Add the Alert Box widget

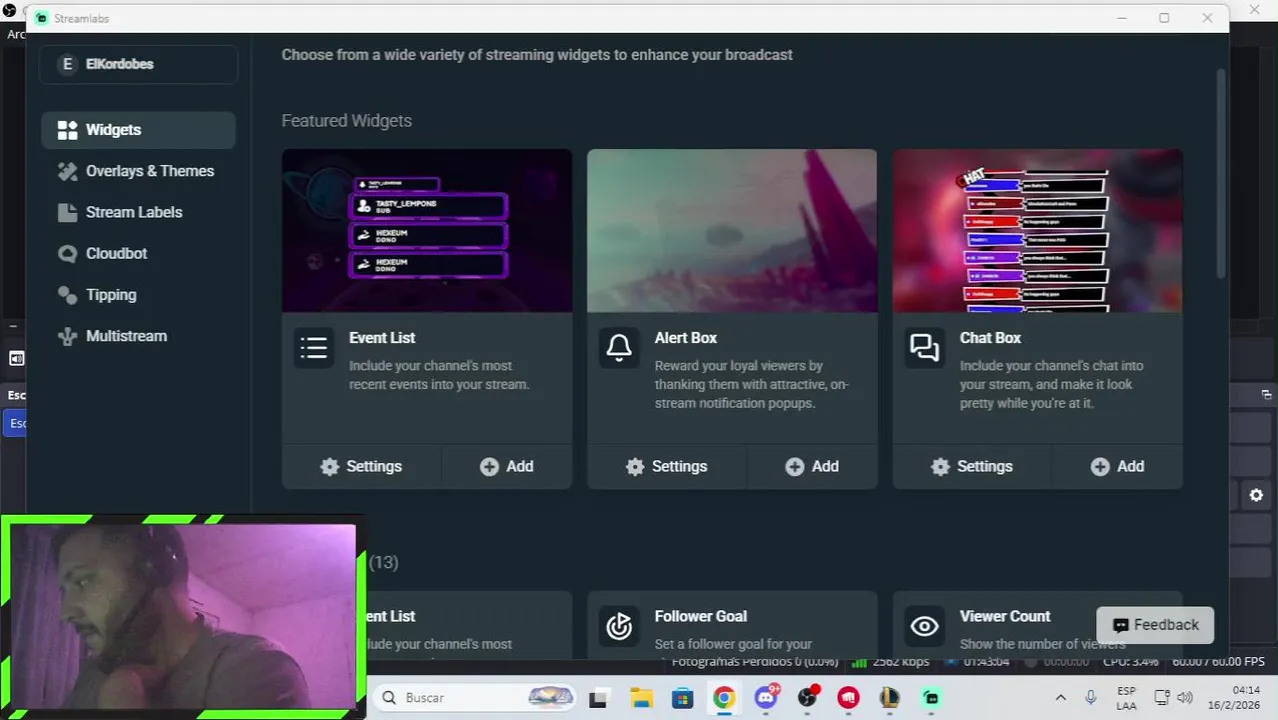tap(812, 466)
